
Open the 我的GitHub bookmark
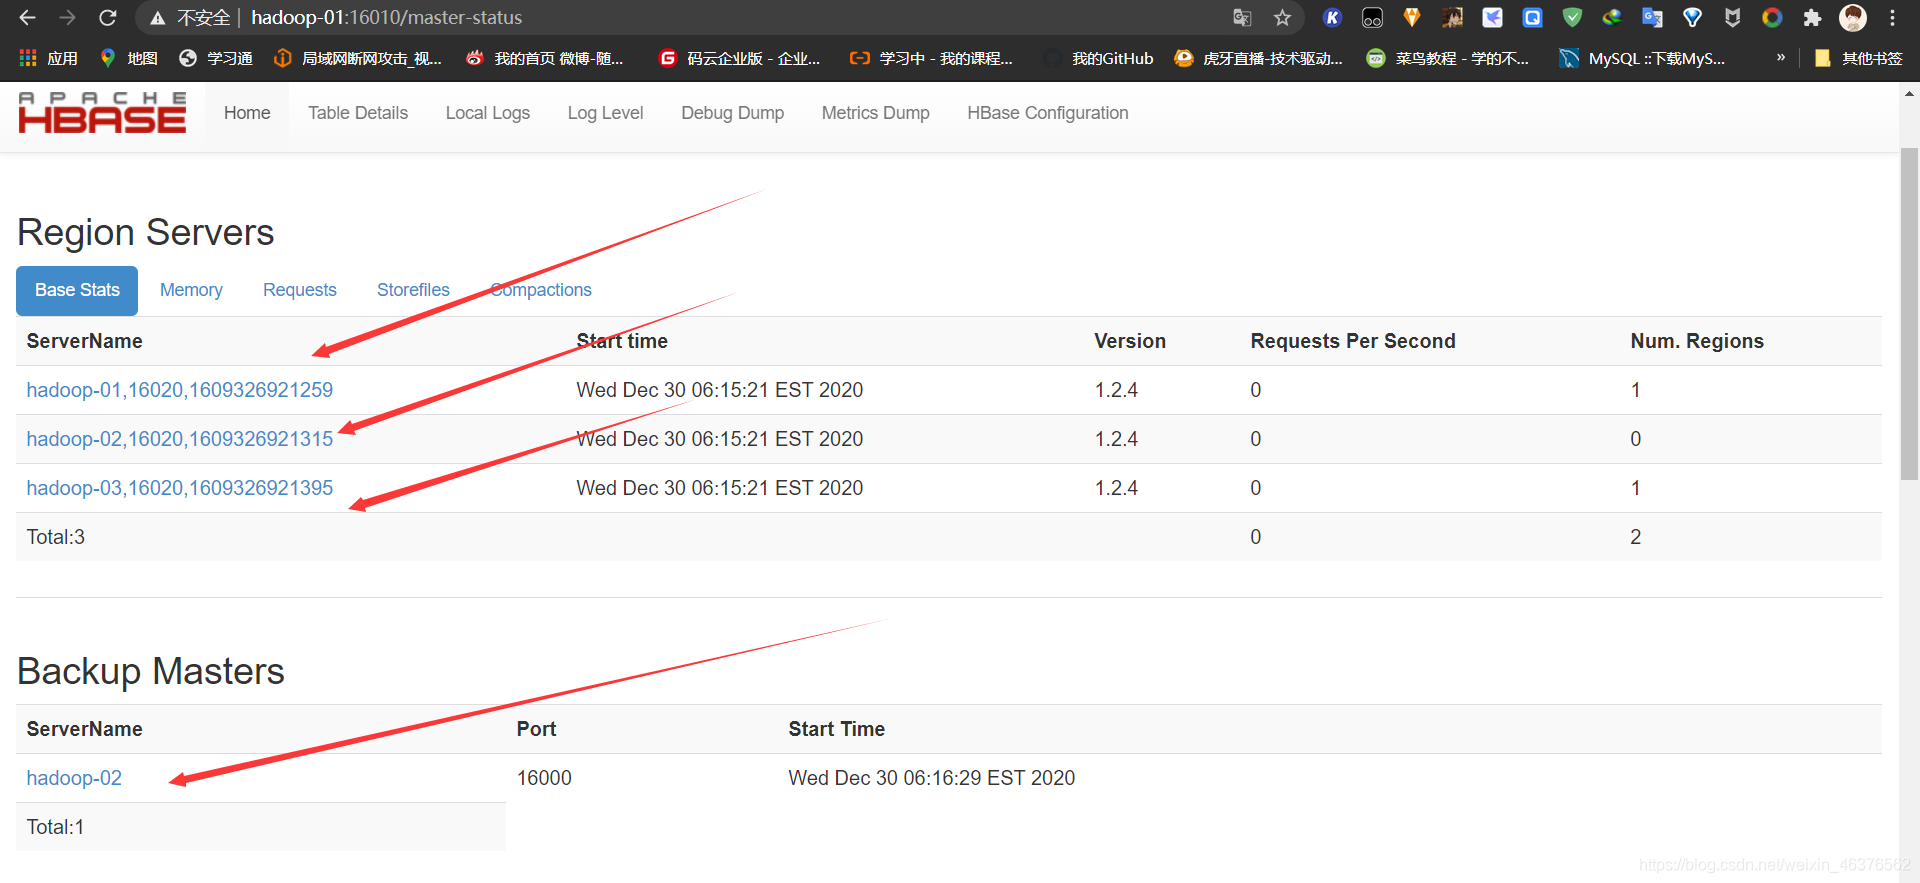[x=1098, y=59]
